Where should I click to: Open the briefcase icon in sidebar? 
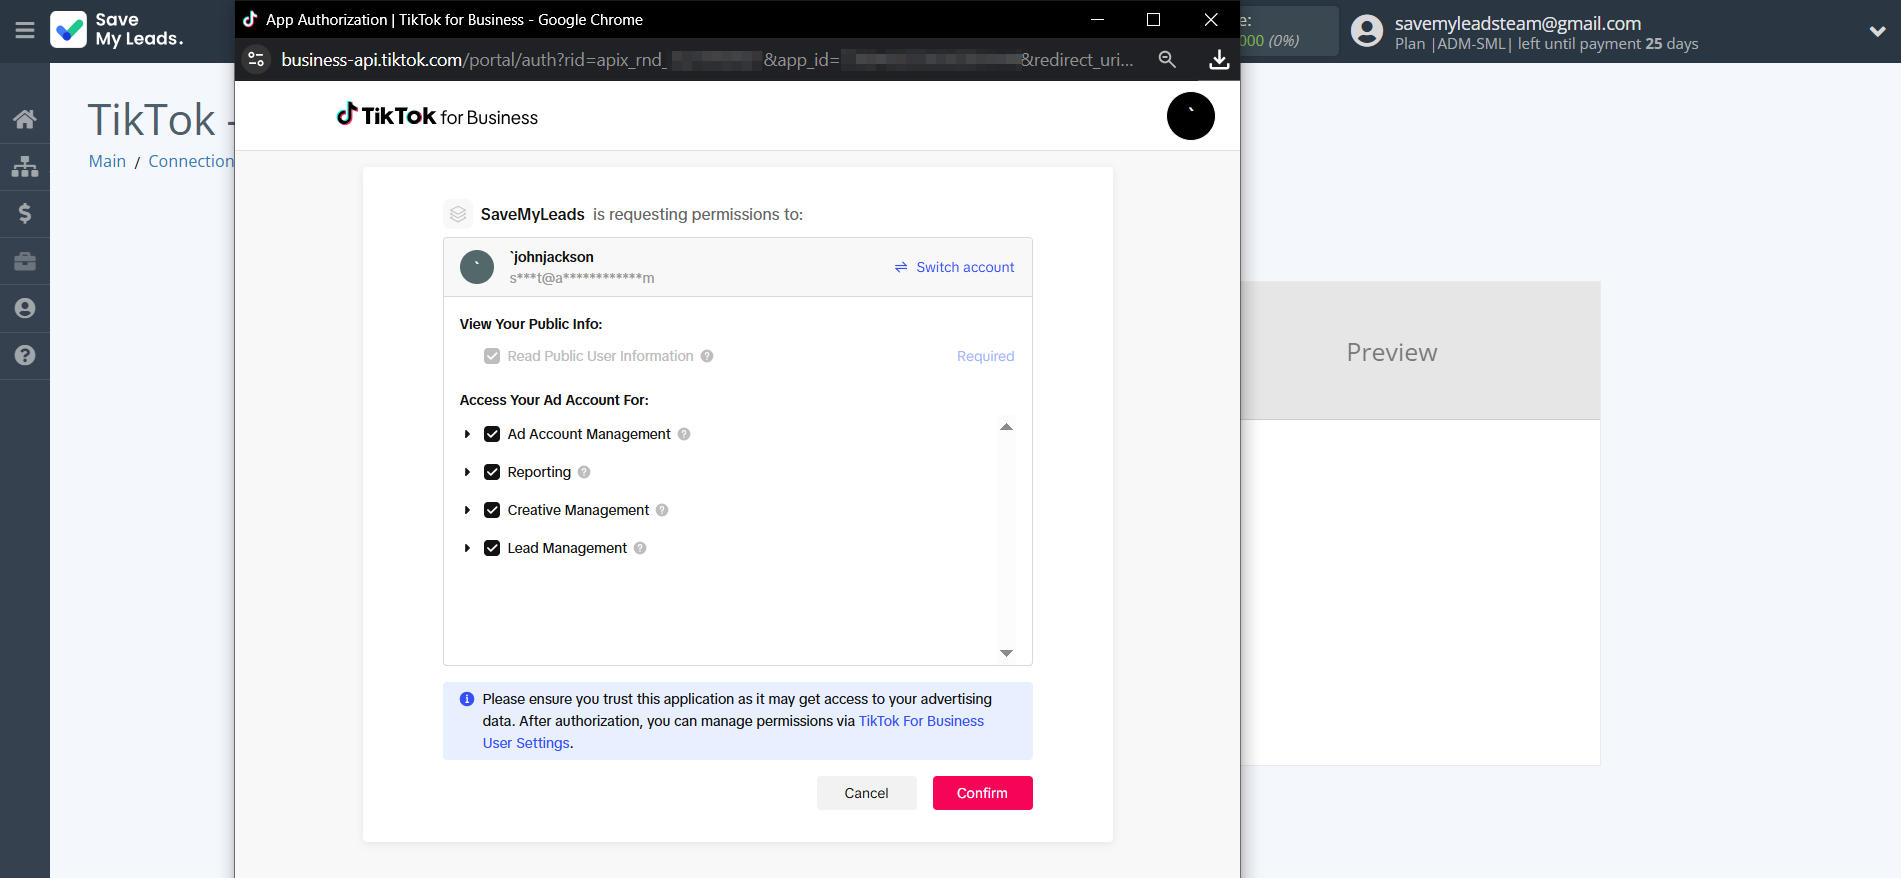[25, 261]
